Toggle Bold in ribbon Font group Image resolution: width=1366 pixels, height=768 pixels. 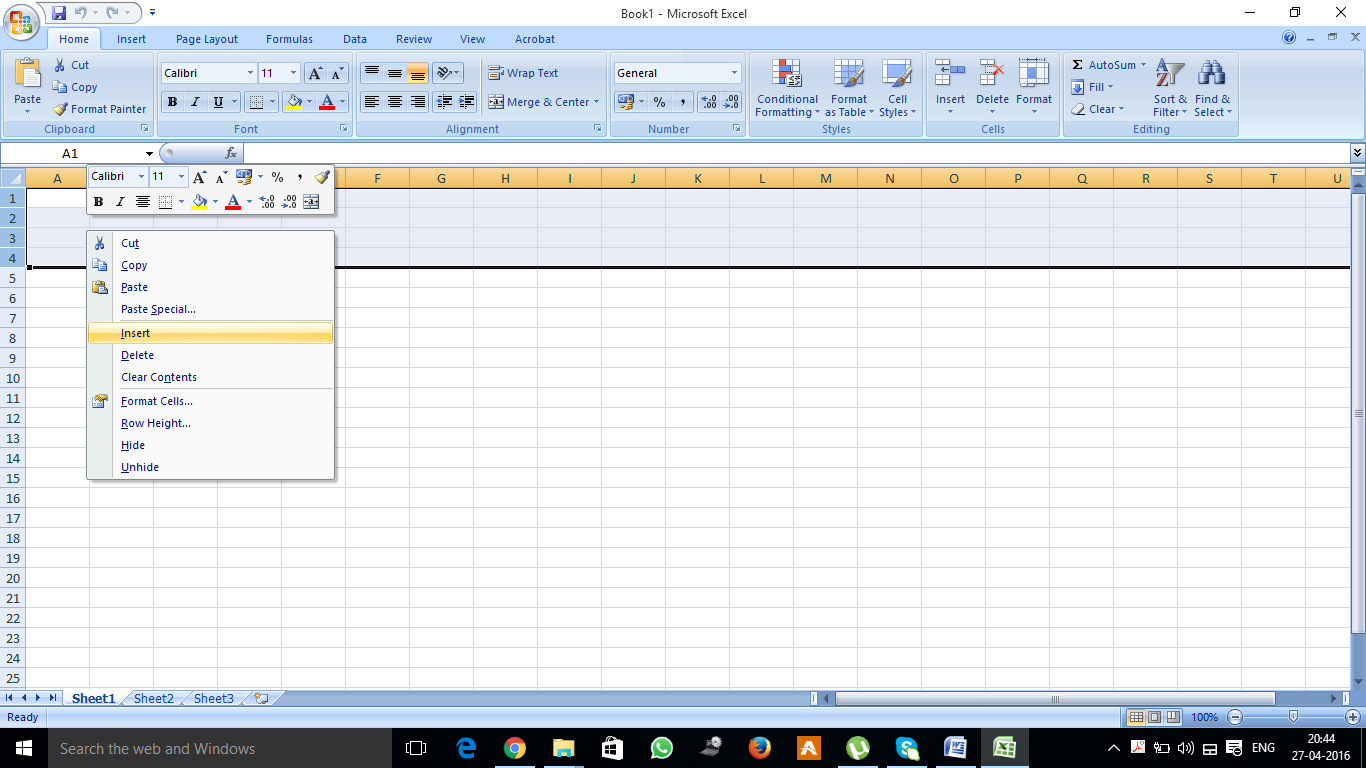click(x=172, y=102)
